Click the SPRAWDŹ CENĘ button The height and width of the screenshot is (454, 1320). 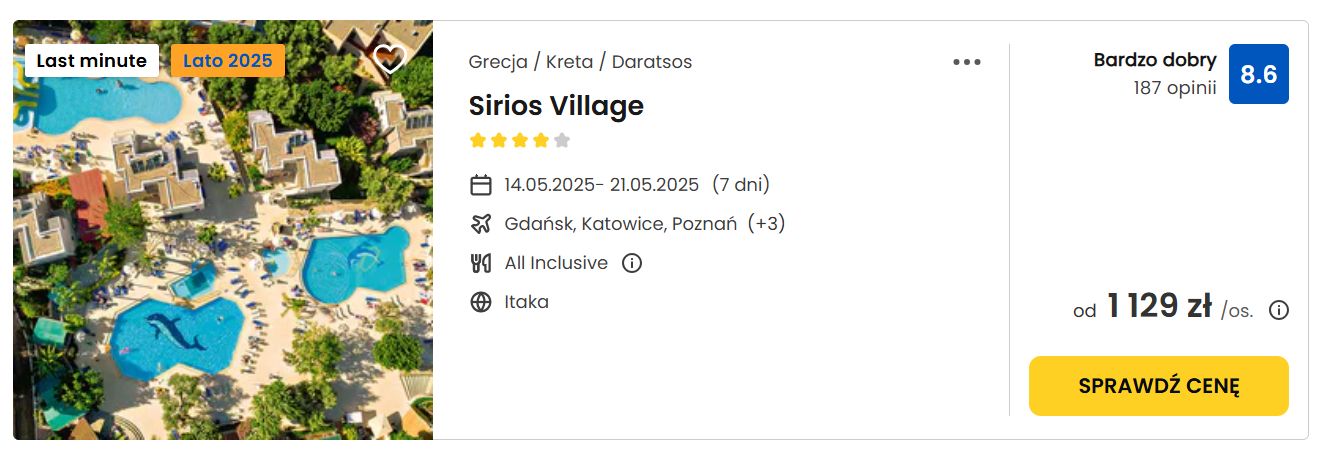point(1159,386)
